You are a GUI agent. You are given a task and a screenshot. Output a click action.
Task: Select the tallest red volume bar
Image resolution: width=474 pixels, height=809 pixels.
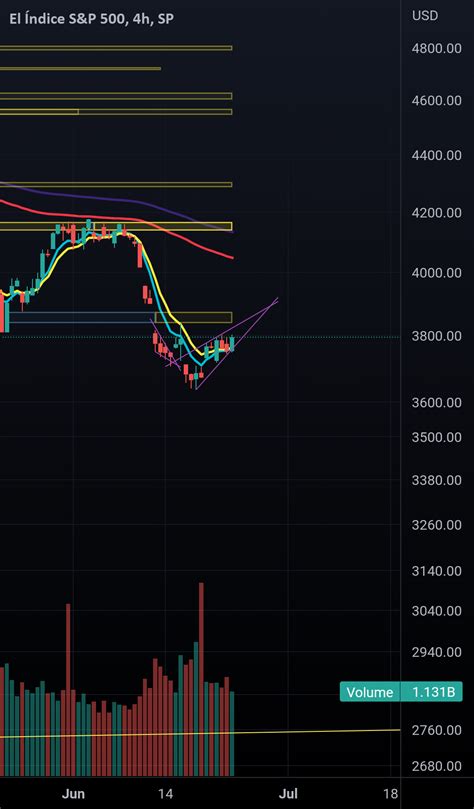[201, 679]
